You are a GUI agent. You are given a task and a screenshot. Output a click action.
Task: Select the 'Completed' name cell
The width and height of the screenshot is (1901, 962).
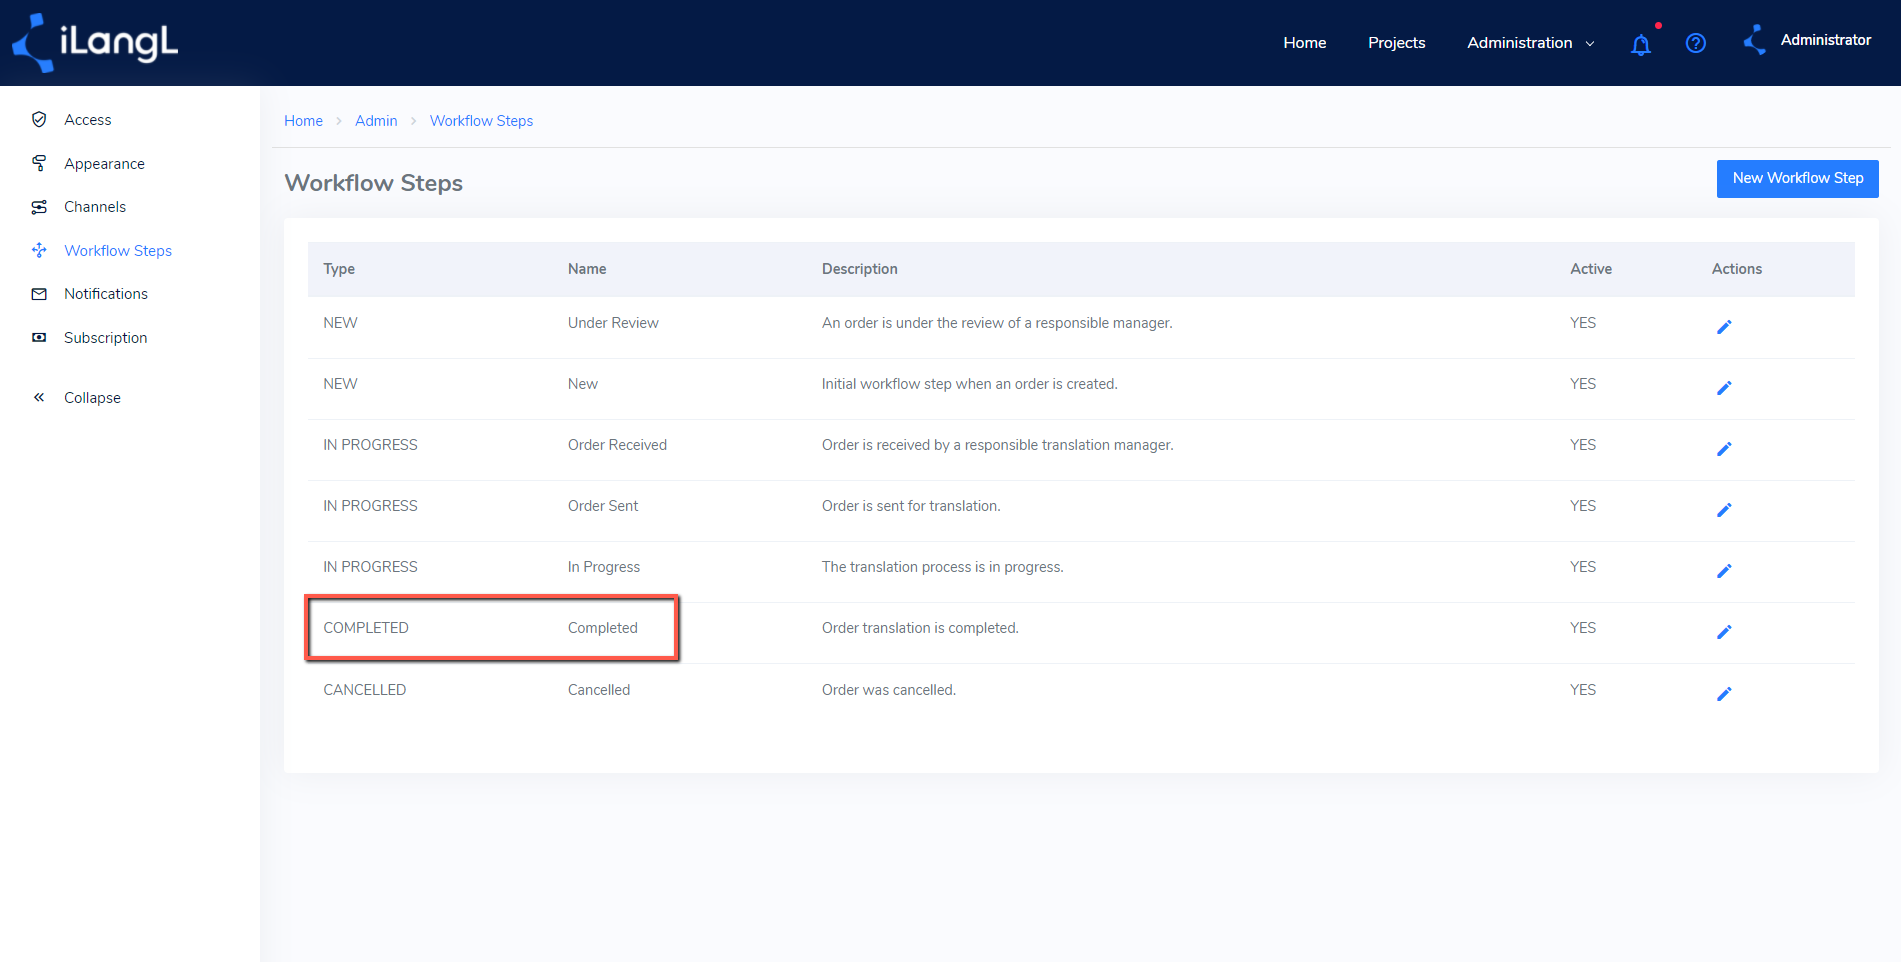point(603,628)
